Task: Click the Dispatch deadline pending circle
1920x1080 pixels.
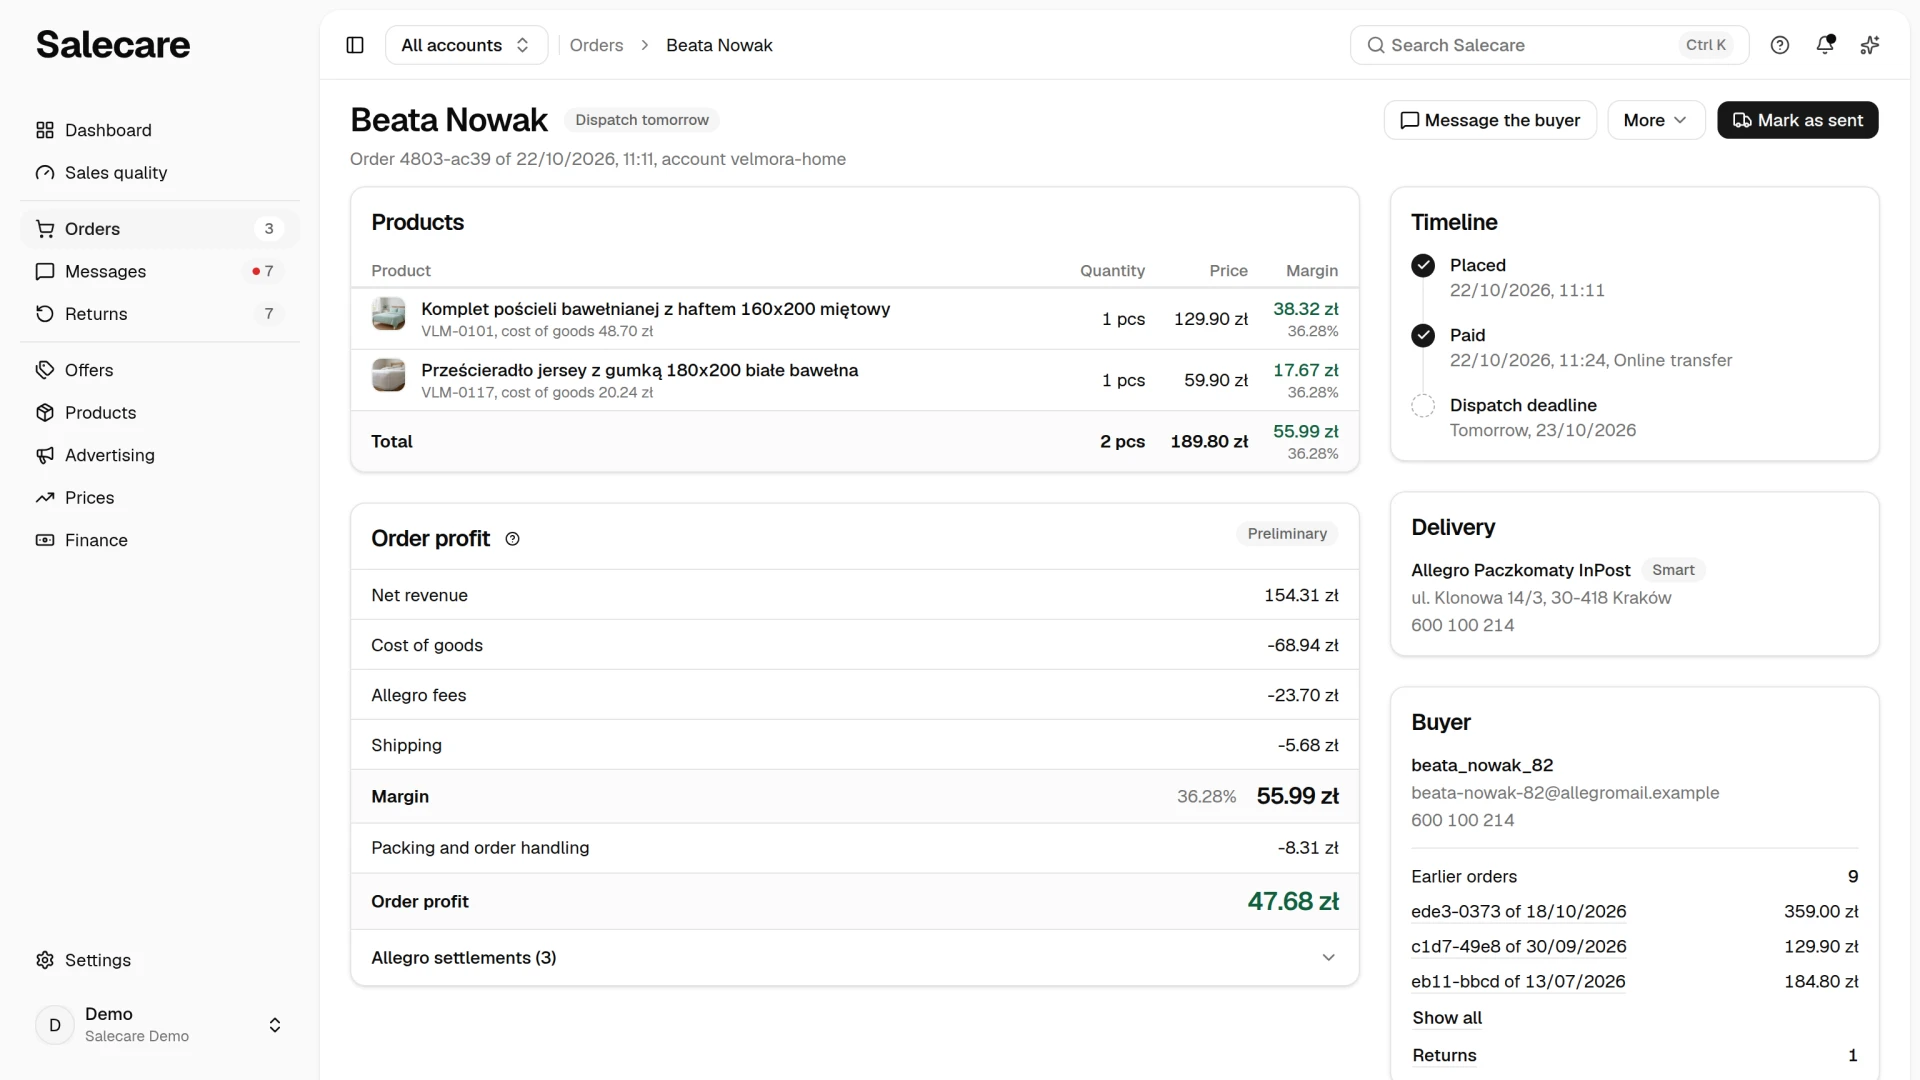Action: [1423, 405]
